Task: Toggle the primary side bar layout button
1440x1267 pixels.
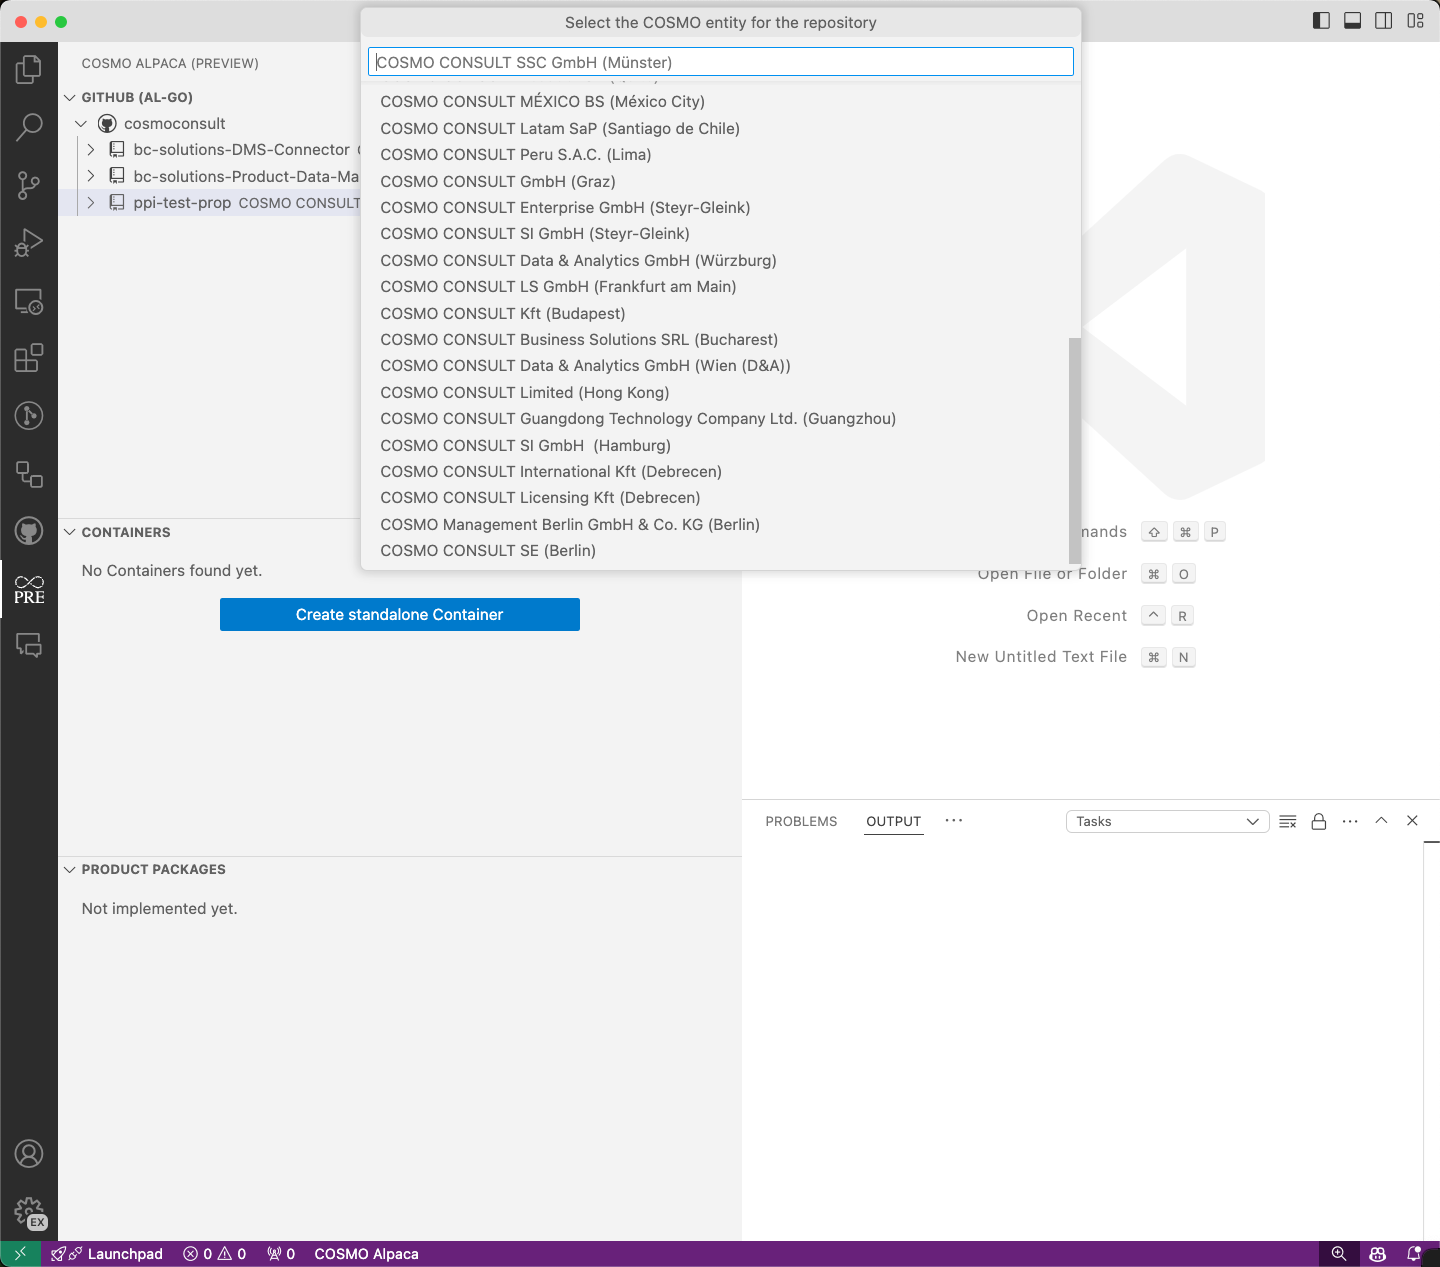Action: [x=1321, y=21]
